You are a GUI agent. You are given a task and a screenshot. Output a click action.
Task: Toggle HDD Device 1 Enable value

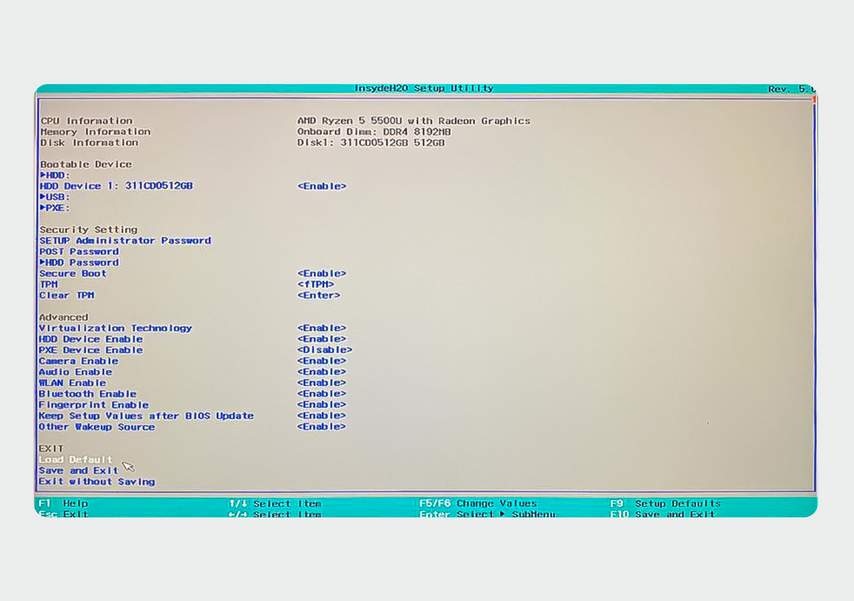pyautogui.click(x=322, y=186)
